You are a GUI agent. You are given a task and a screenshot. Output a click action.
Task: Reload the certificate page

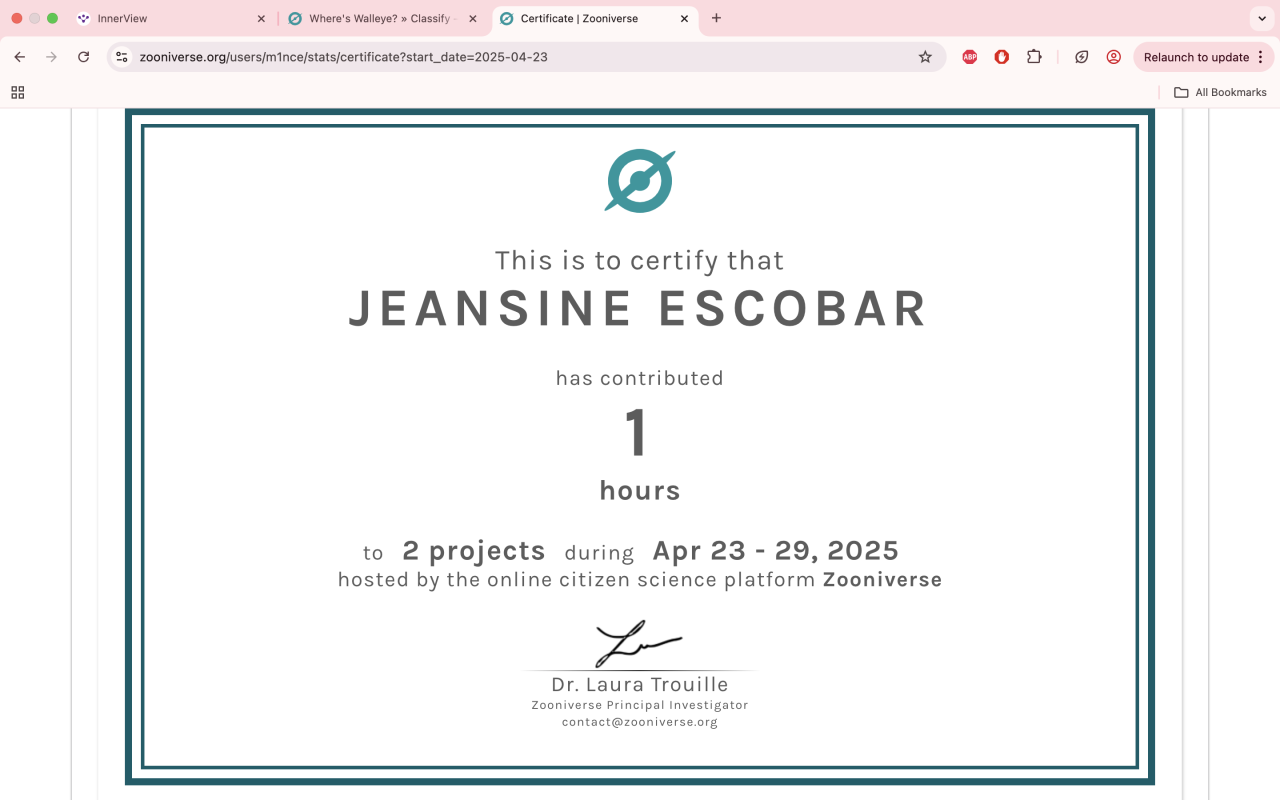(x=84, y=57)
